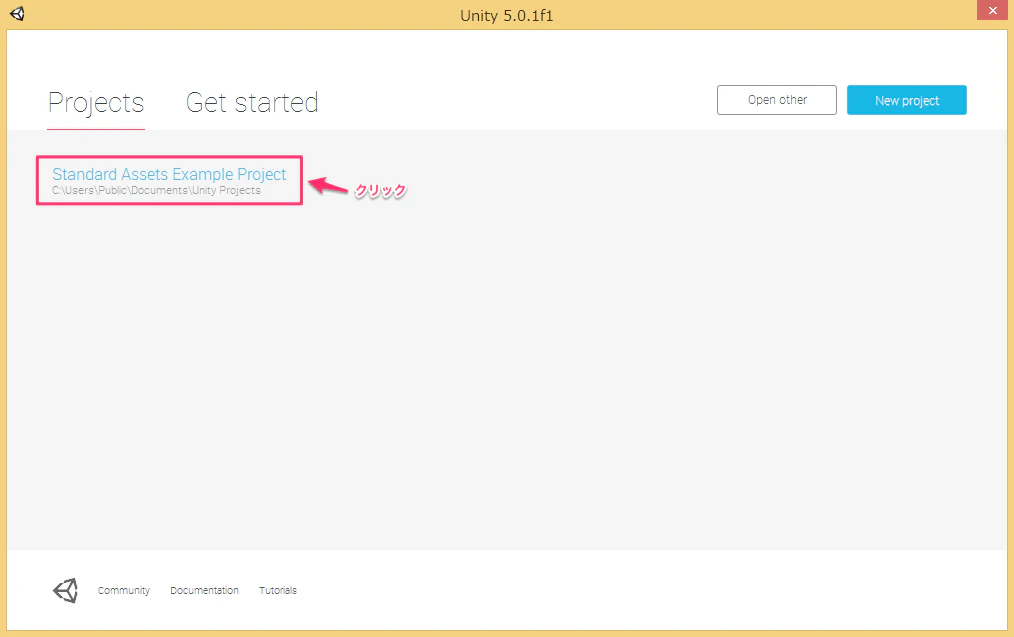Click the Open other button
This screenshot has height=637, width=1014.
[777, 100]
